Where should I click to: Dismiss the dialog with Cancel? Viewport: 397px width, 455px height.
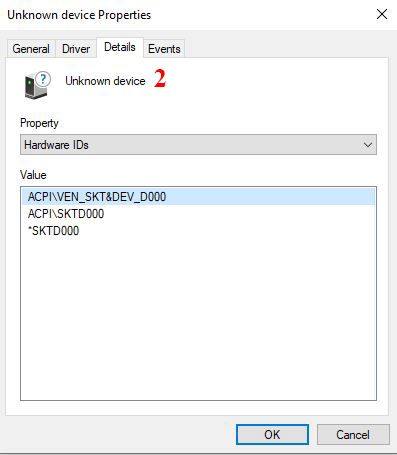click(x=353, y=435)
